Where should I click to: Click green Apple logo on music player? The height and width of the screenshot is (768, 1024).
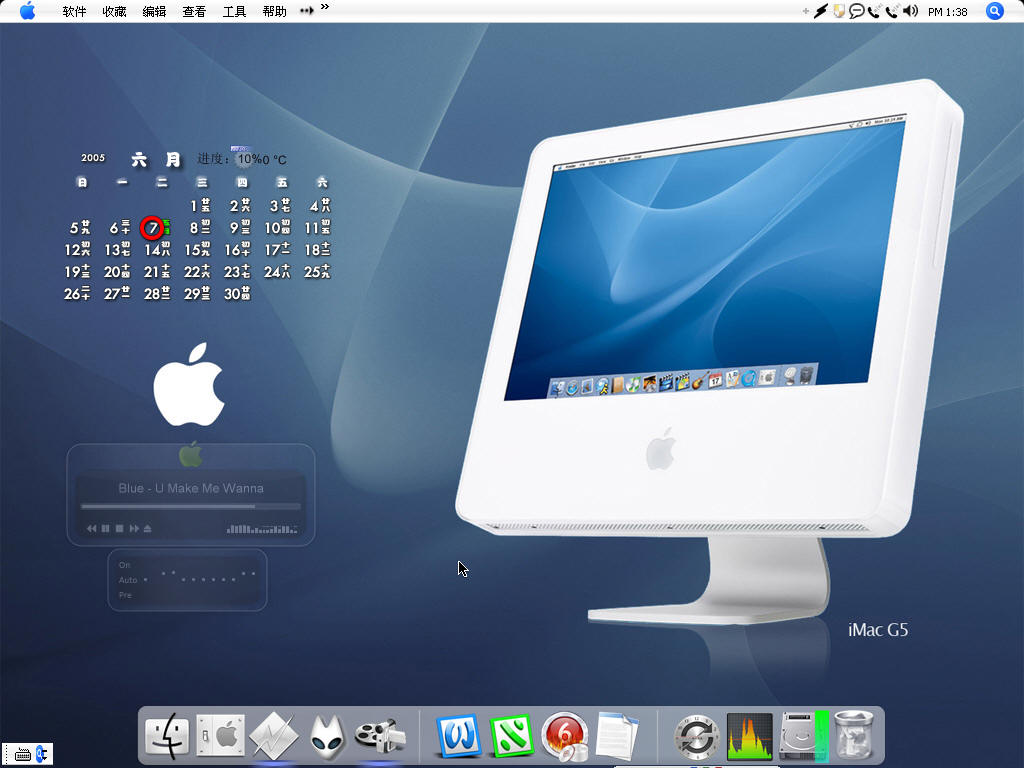click(191, 454)
